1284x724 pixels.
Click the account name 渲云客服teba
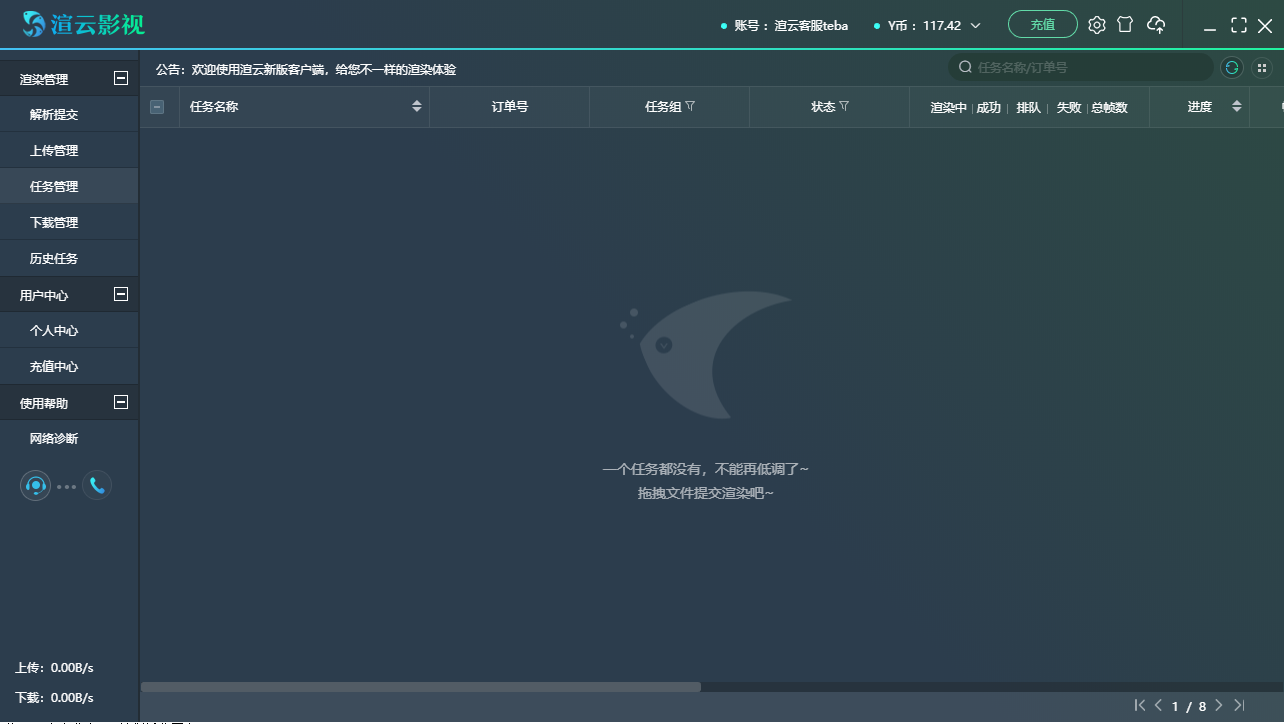[811, 26]
